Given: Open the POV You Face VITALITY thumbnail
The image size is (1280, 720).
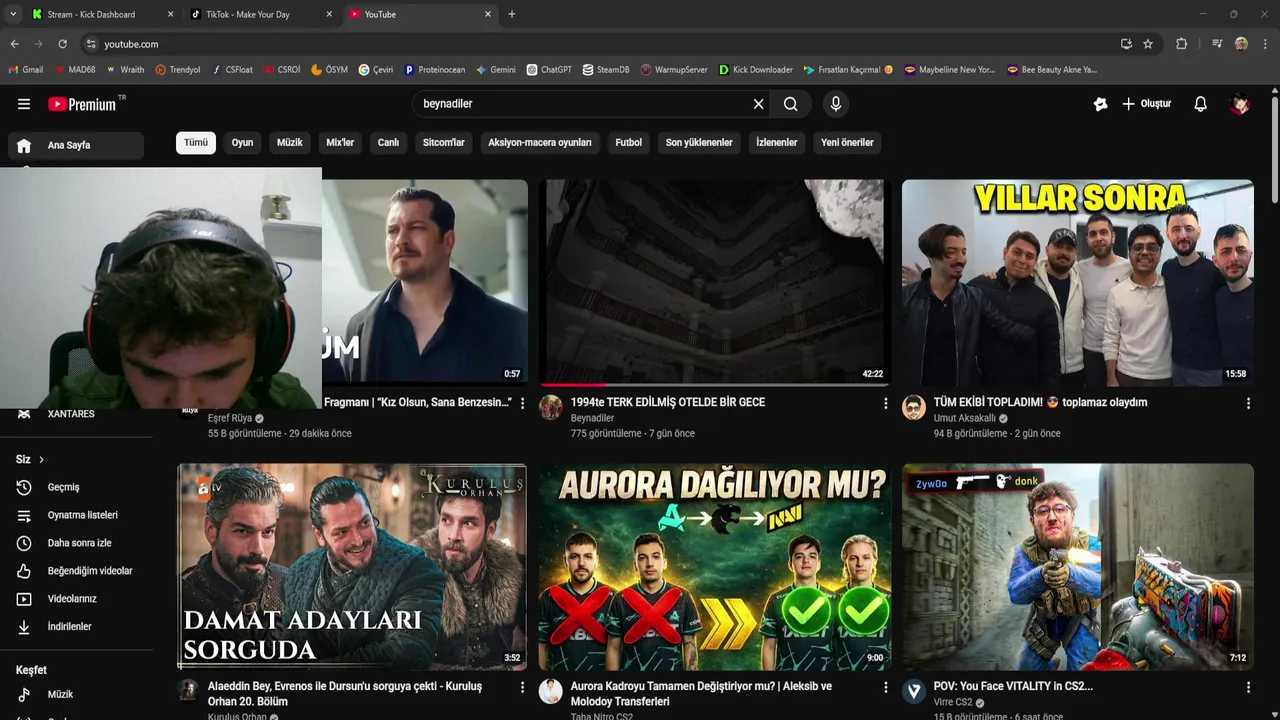Looking at the screenshot, I should (1077, 566).
